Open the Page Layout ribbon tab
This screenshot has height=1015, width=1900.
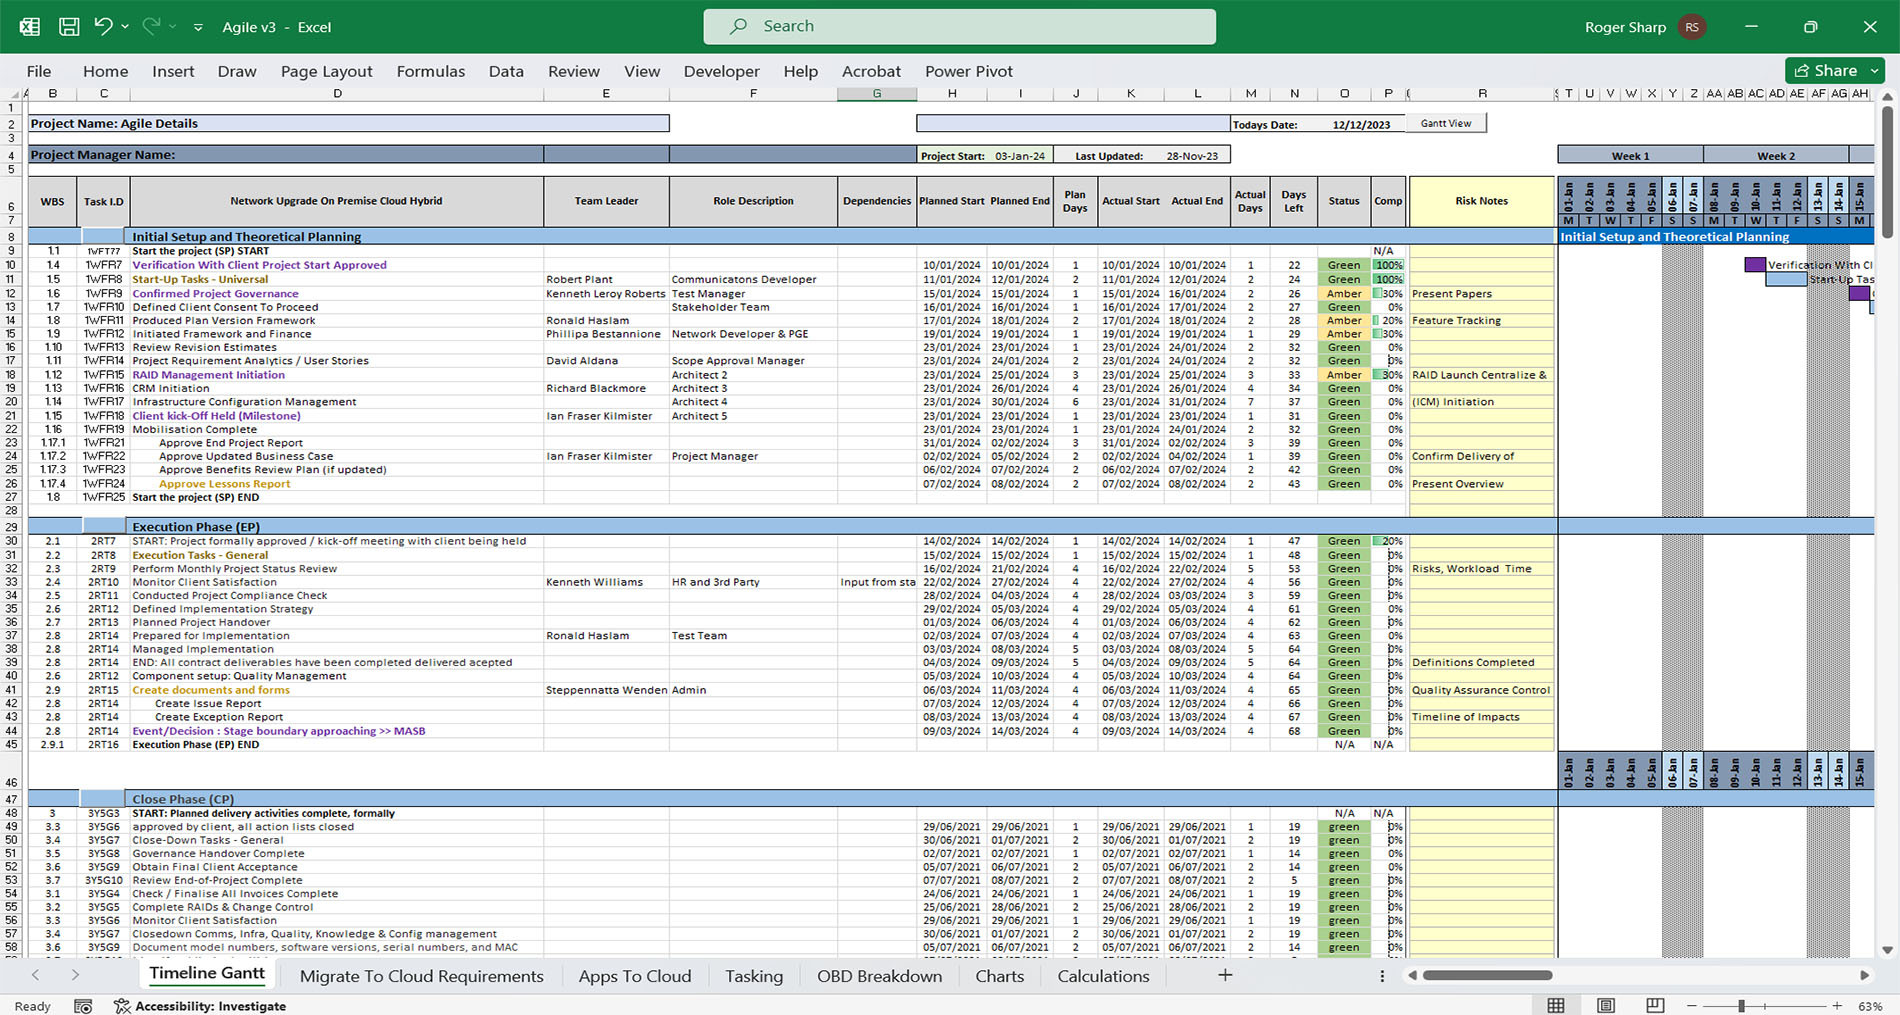pos(326,71)
